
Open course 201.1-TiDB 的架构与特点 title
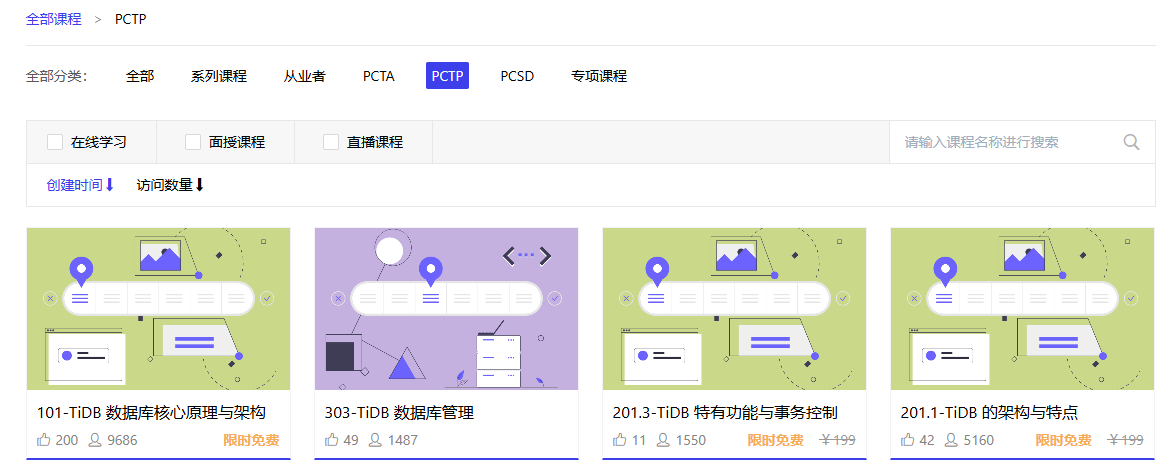[x=990, y=413]
